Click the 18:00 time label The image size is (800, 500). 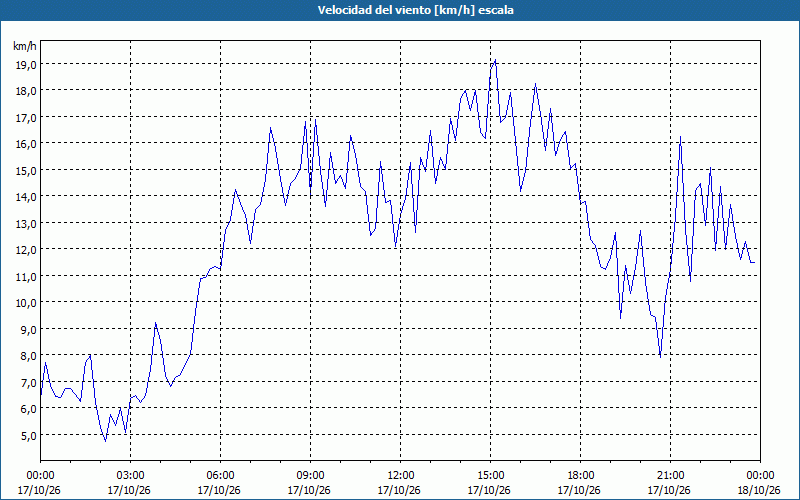pyautogui.click(x=580, y=476)
